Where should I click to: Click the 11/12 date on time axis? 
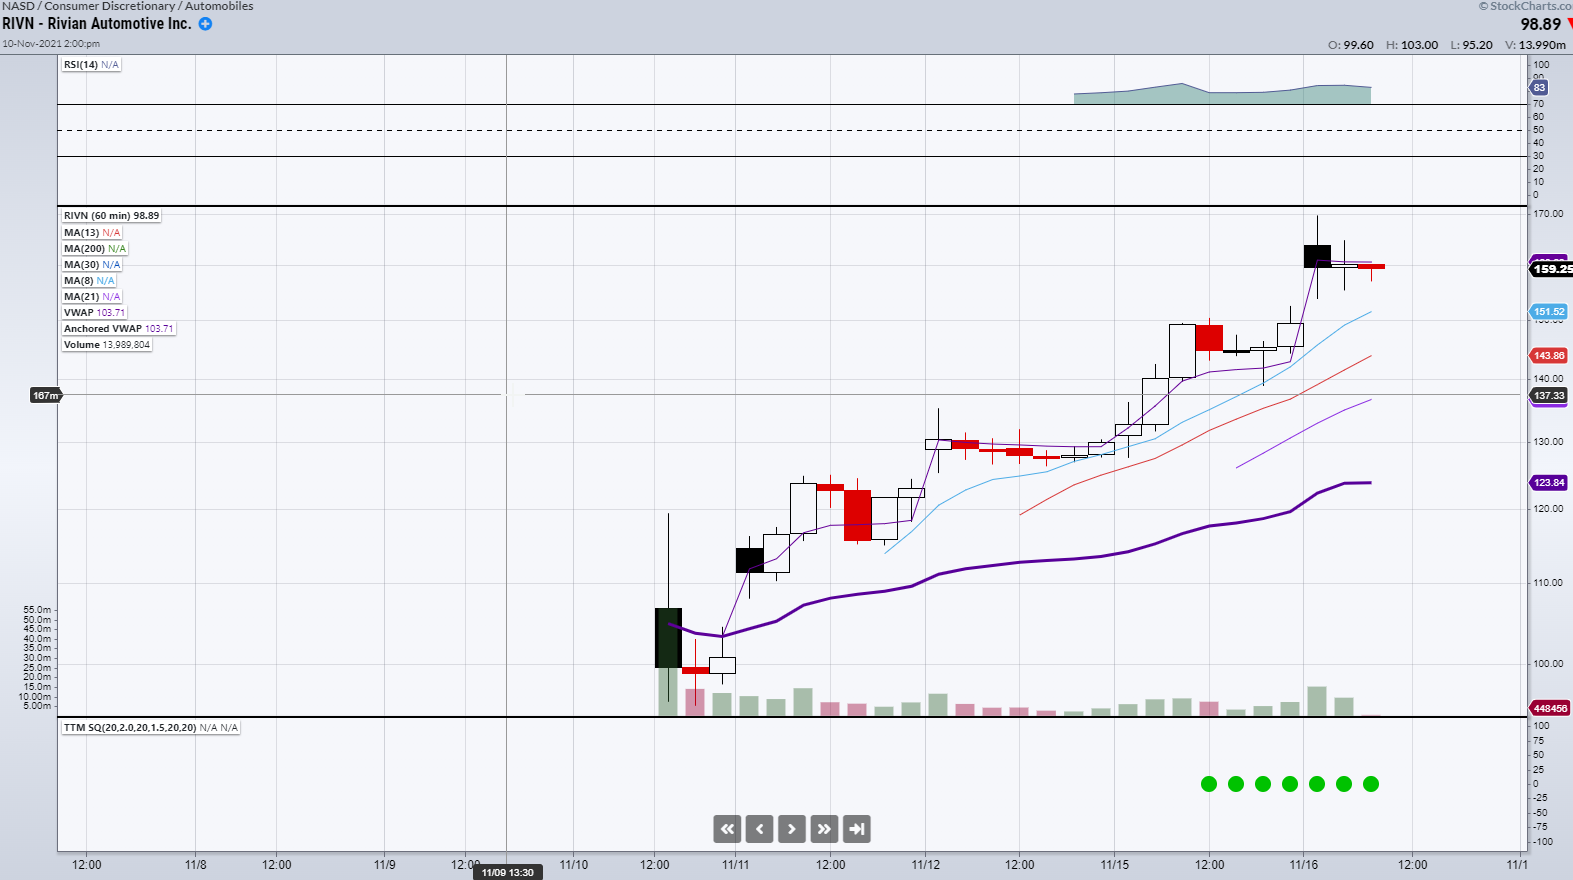coord(926,865)
